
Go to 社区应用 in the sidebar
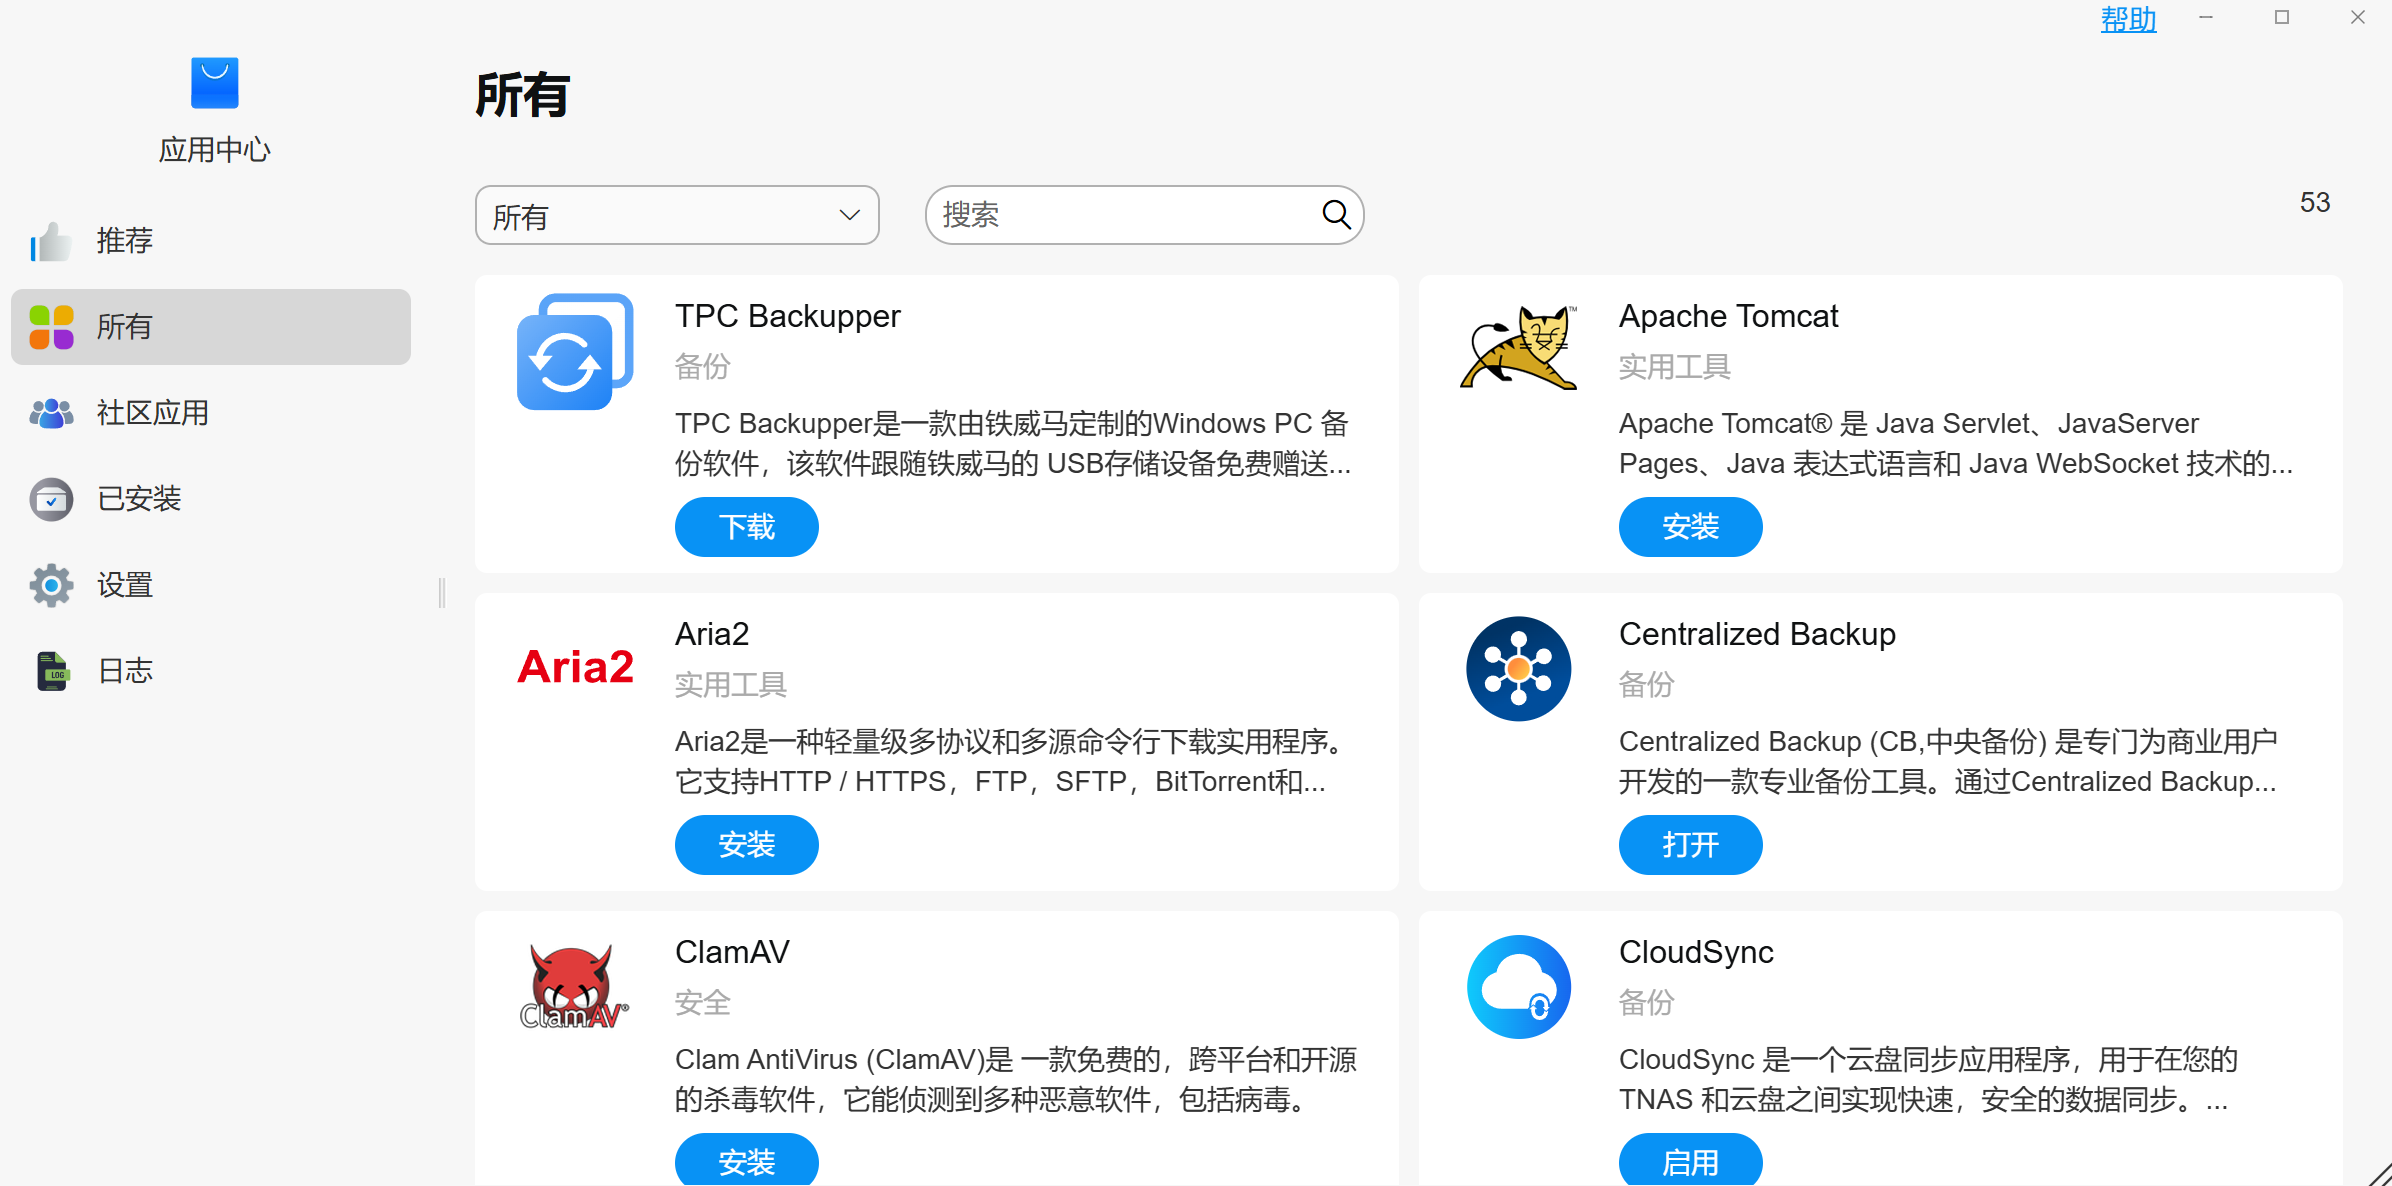tap(211, 413)
